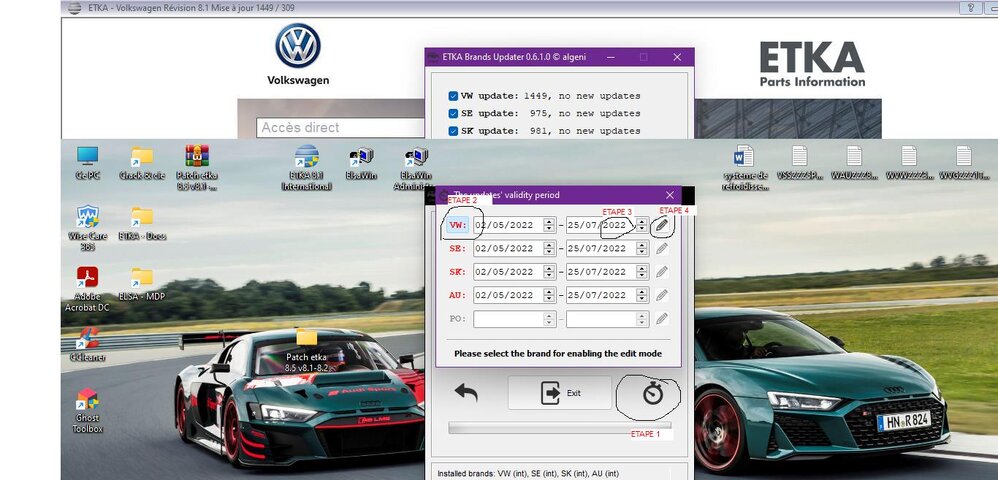Open the Ce PC desktop icon
This screenshot has height=480, width=998.
point(87,163)
